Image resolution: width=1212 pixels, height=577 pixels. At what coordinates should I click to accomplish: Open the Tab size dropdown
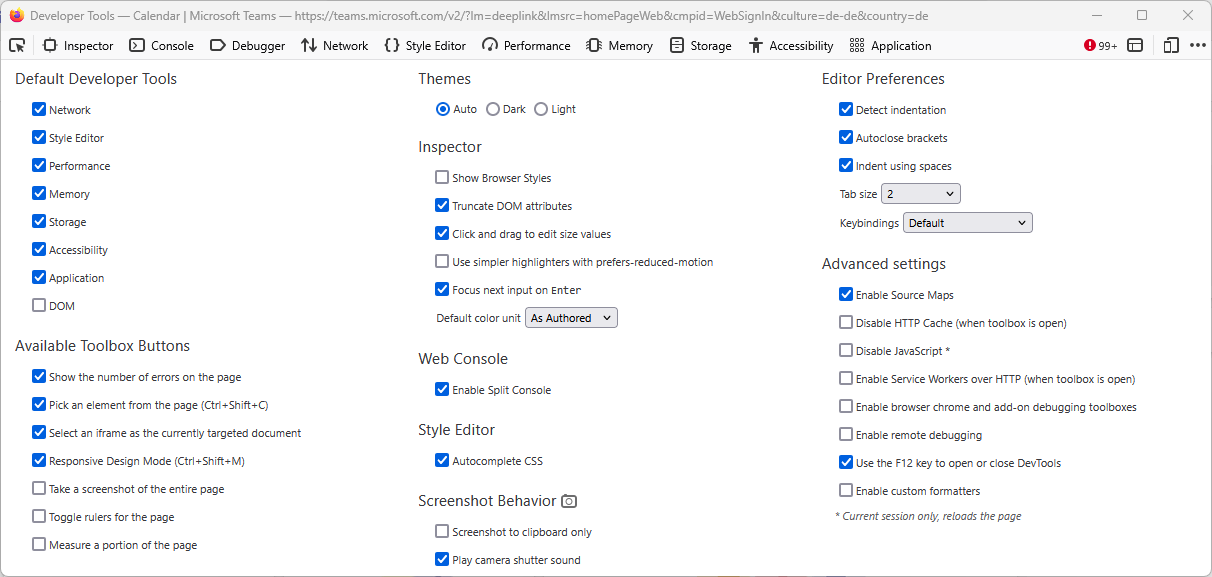[921, 194]
